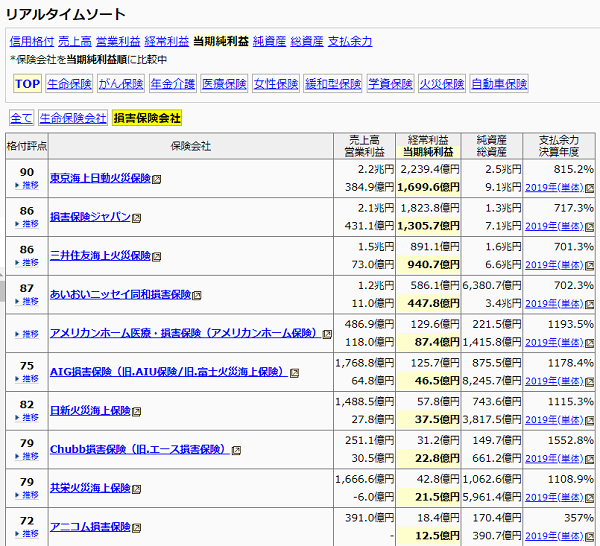The width and height of the screenshot is (600, 546).
Task: Open external link icon beside AIG損害保険
Action: click(x=294, y=373)
